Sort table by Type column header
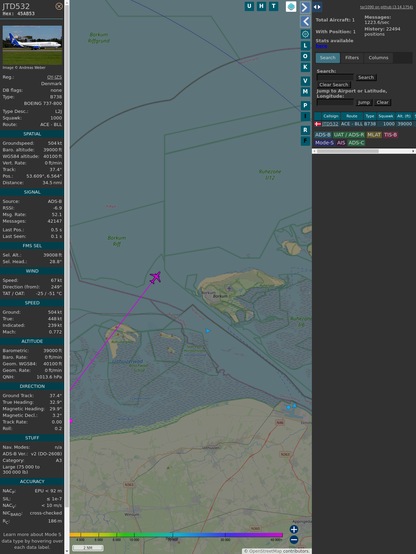 [370, 116]
